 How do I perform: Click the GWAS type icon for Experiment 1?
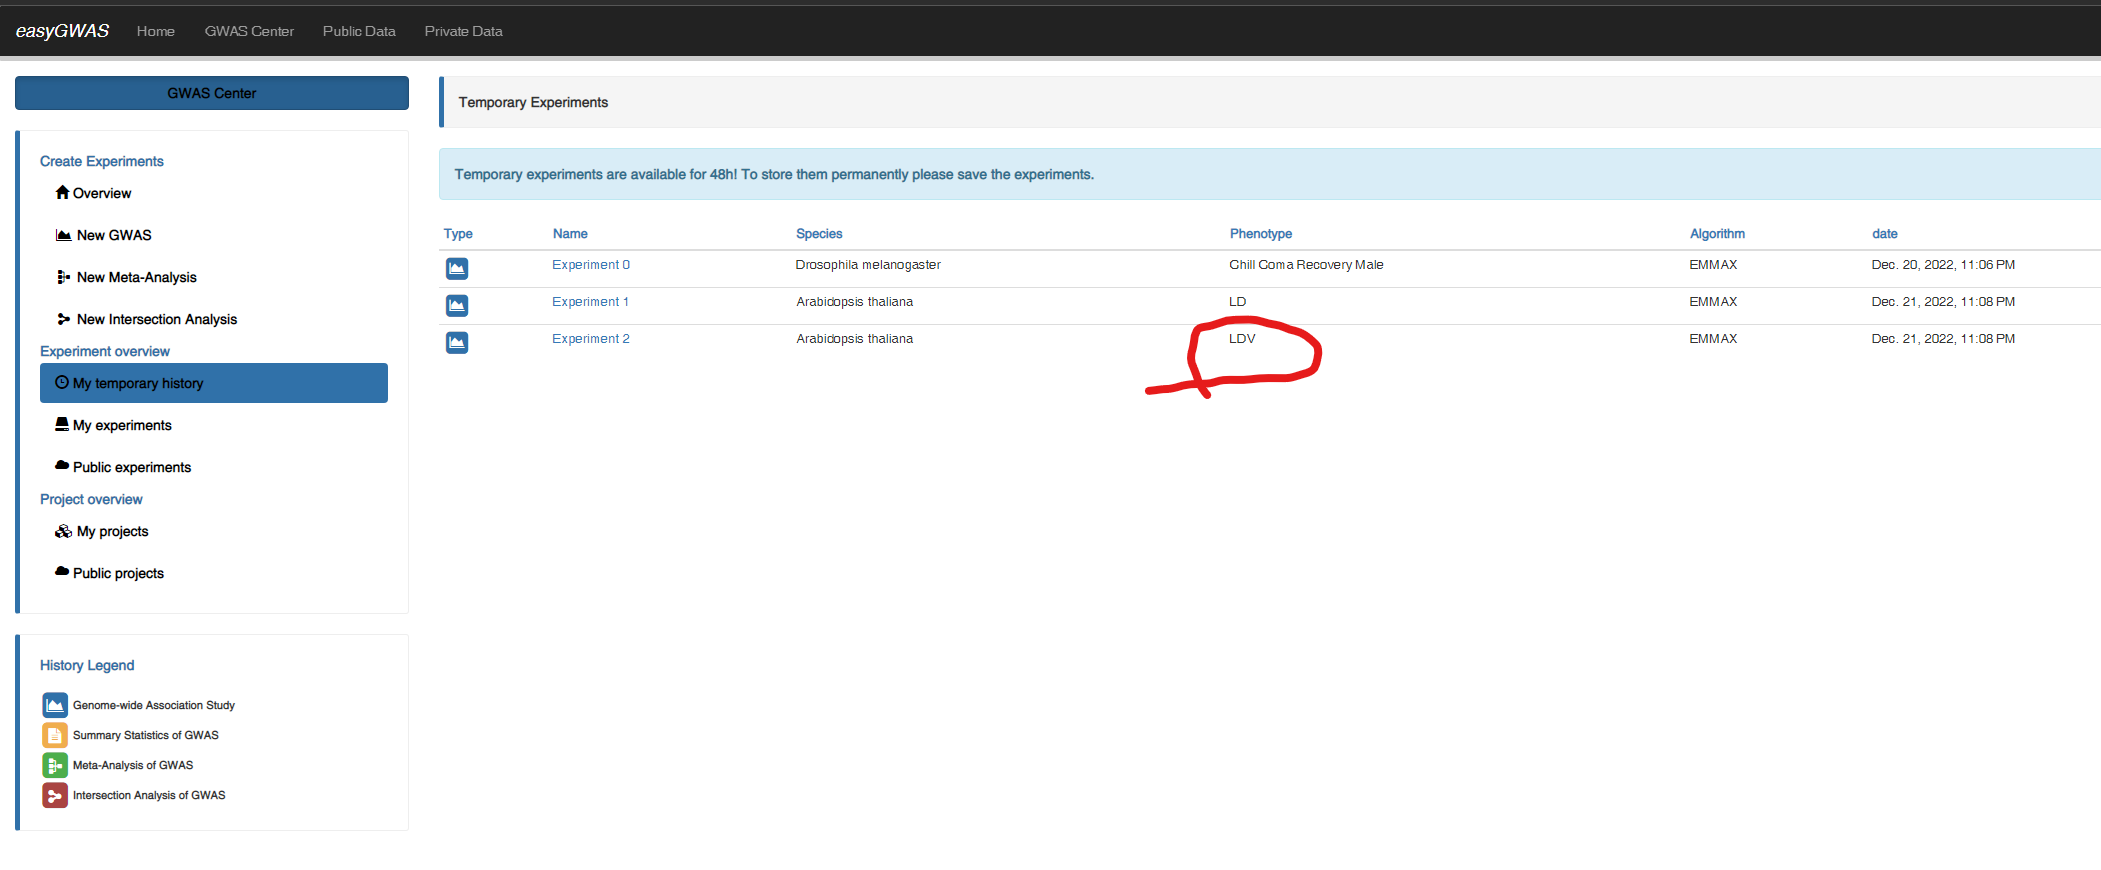[x=457, y=305]
